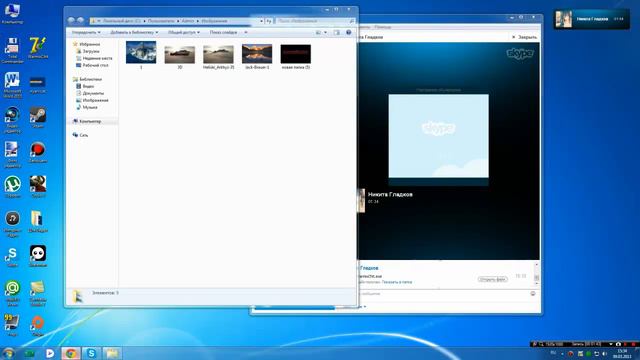640x360 pixels.
Task: Select Библиотеки in the navigation pane
Action: pos(90,79)
